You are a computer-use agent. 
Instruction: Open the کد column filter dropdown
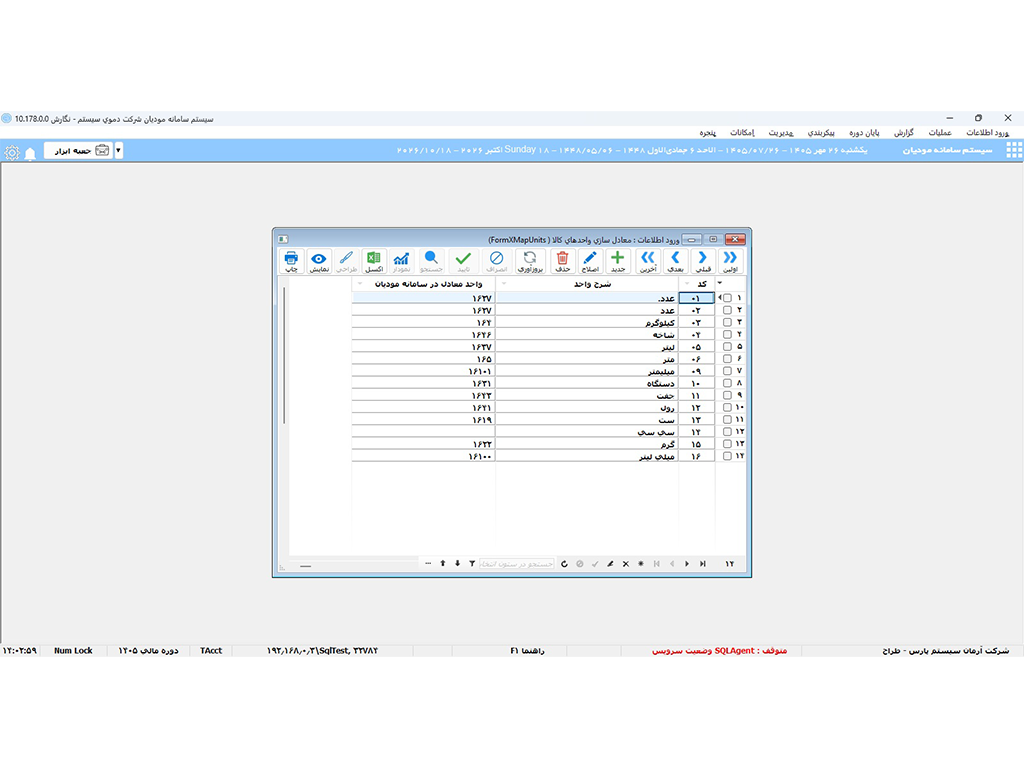click(x=686, y=284)
